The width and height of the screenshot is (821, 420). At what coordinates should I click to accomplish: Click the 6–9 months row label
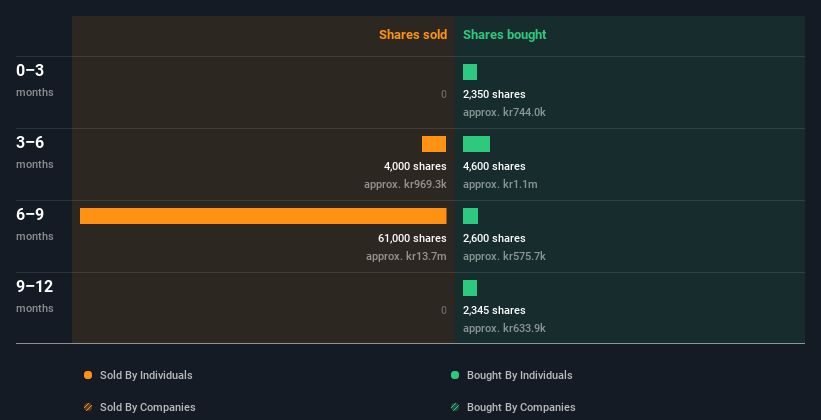click(x=35, y=224)
